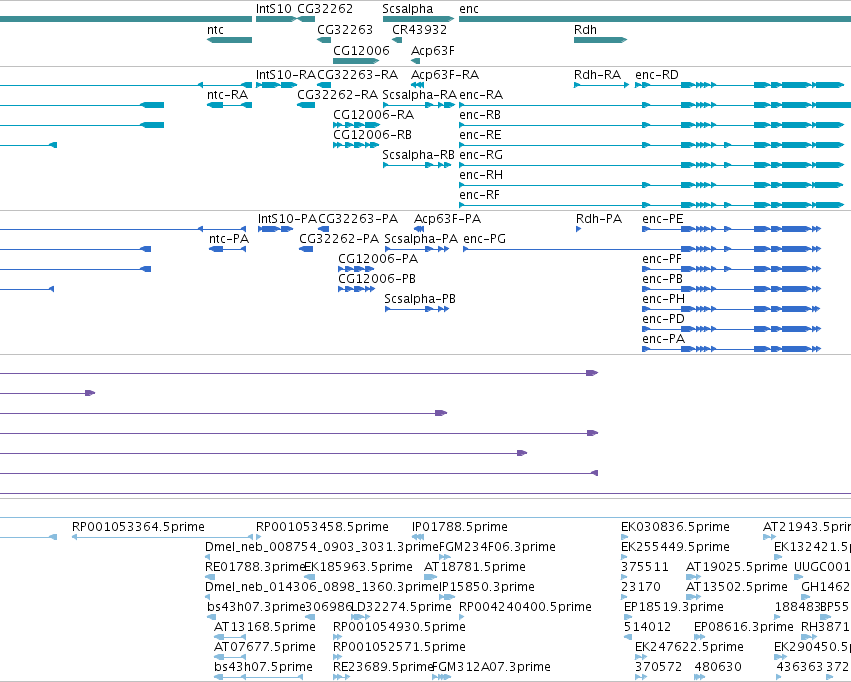The height and width of the screenshot is (682, 851).
Task: Click the EK255449.5prime EST label
Action: 675,547
